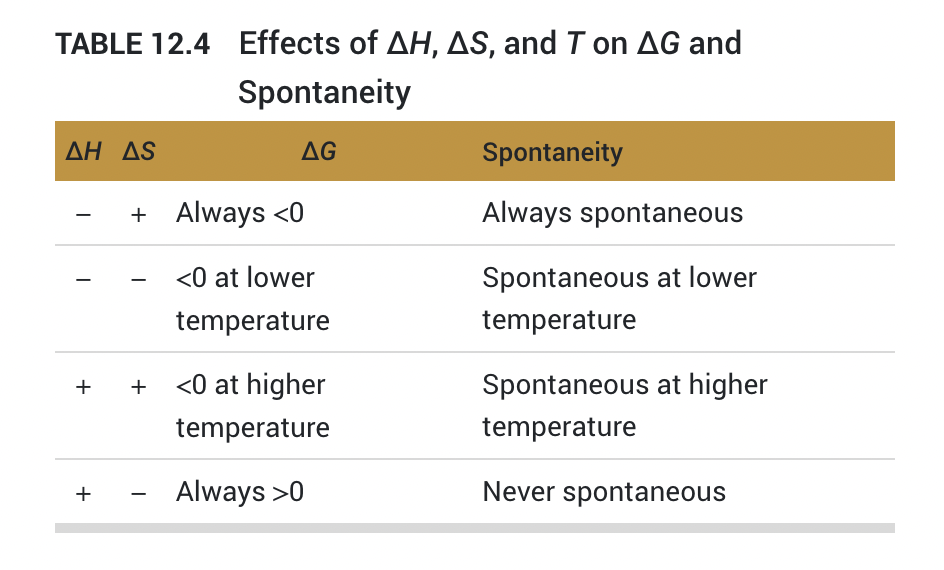This screenshot has height=570, width=944.
Task: Select the Always spontaneous cell
Action: click(612, 213)
